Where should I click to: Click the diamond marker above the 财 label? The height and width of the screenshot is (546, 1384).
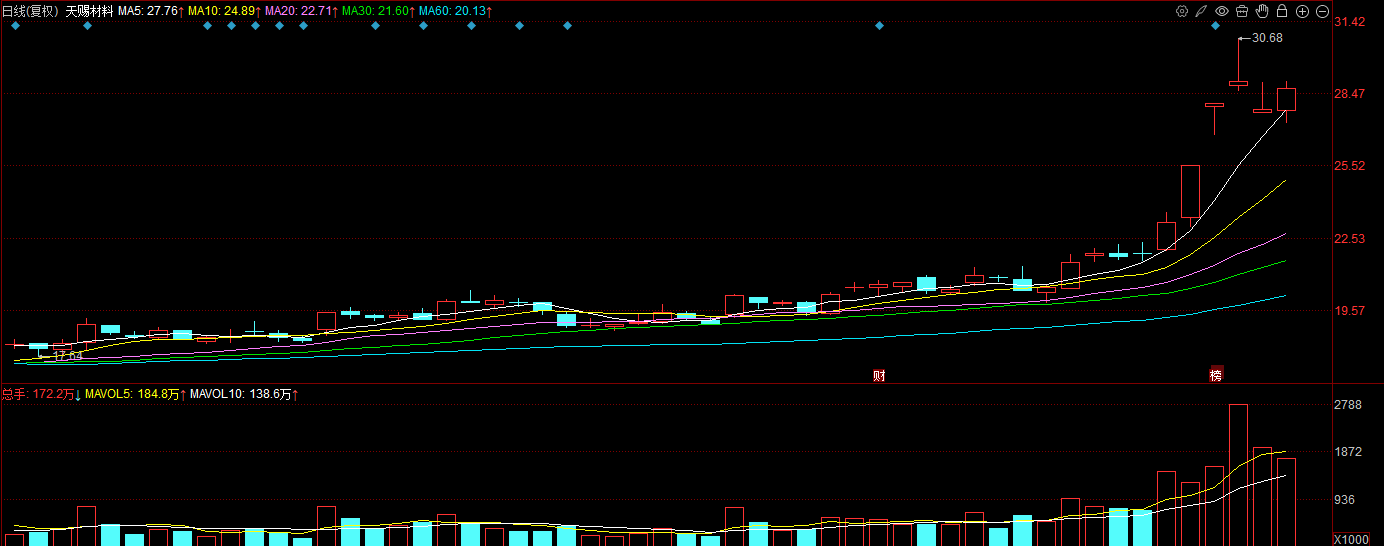(879, 26)
